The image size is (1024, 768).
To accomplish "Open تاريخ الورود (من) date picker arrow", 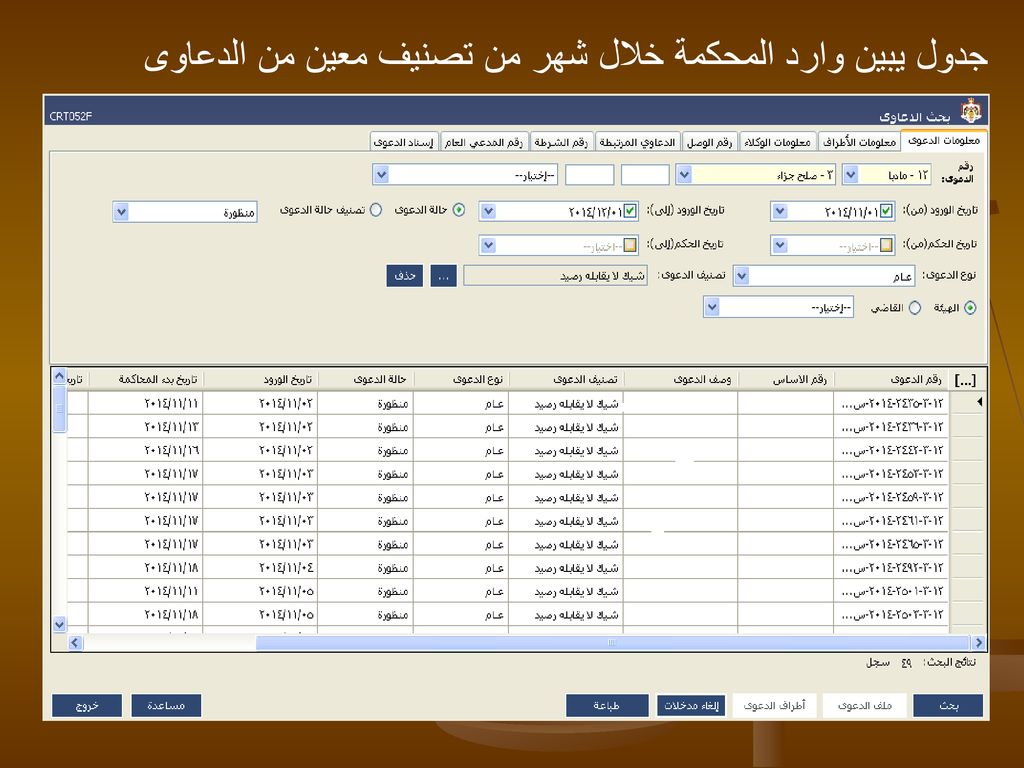I will click(x=779, y=212).
